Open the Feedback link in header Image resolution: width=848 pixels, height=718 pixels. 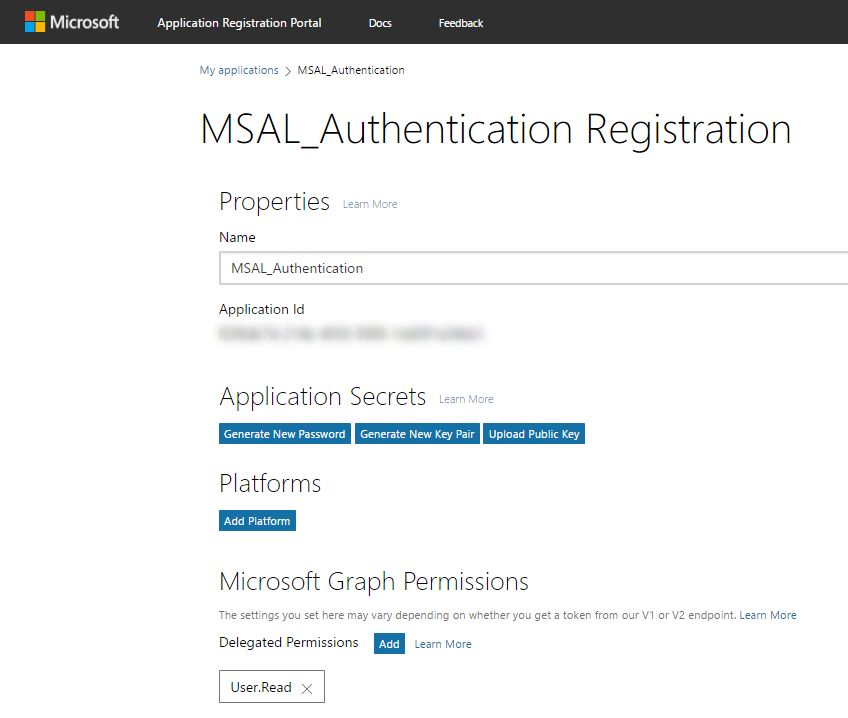coord(460,23)
